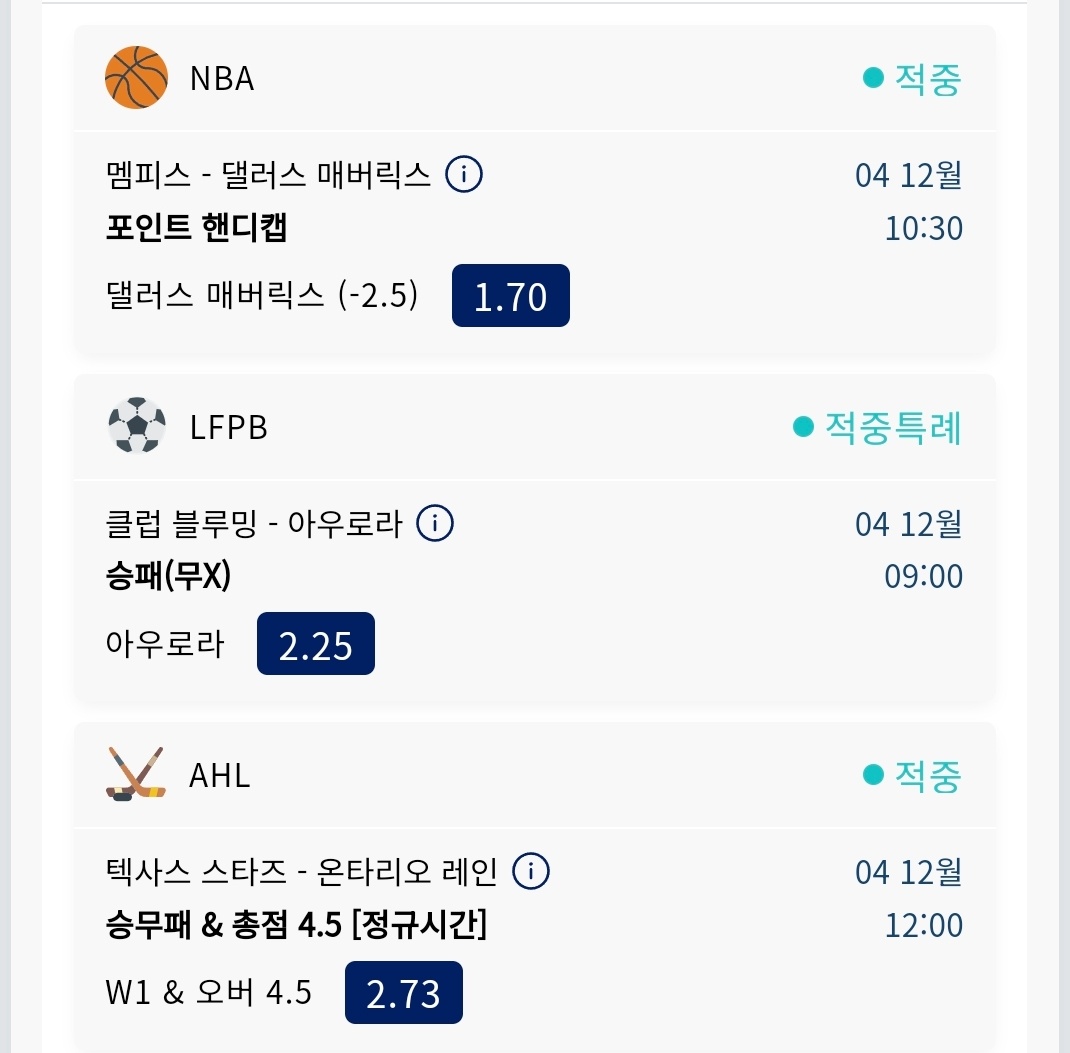Select the LFPB league title

[x=229, y=427]
